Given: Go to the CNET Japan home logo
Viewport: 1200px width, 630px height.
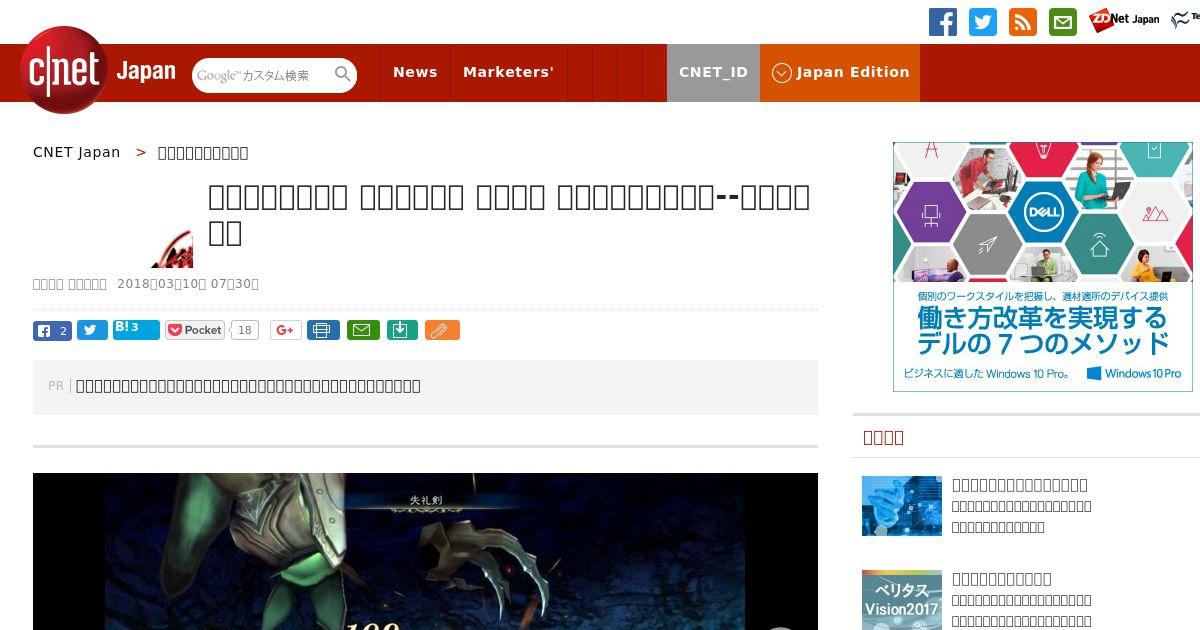Looking at the screenshot, I should (x=98, y=71).
